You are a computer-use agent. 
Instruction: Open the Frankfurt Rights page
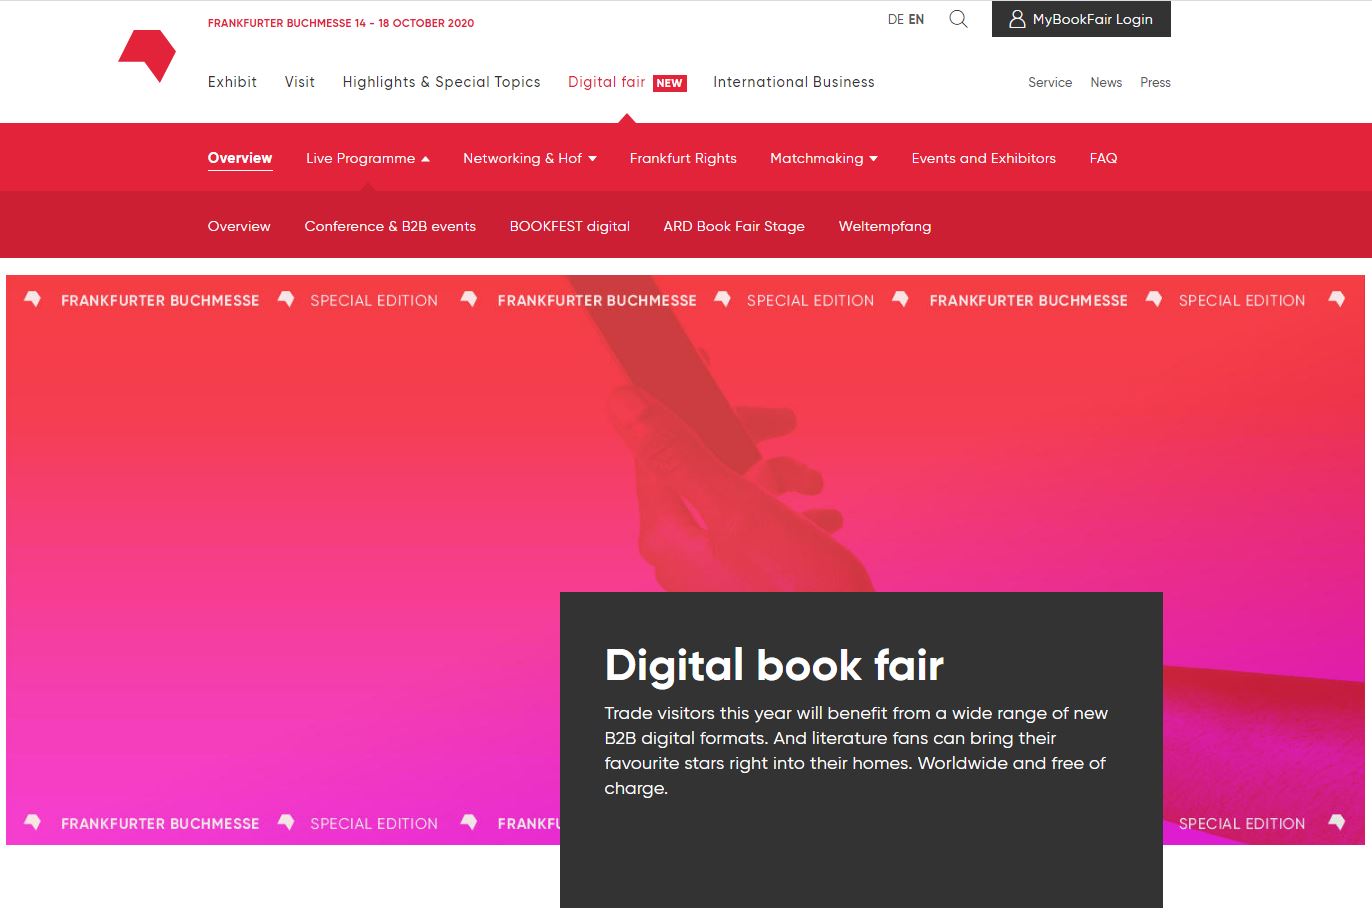[x=683, y=158]
